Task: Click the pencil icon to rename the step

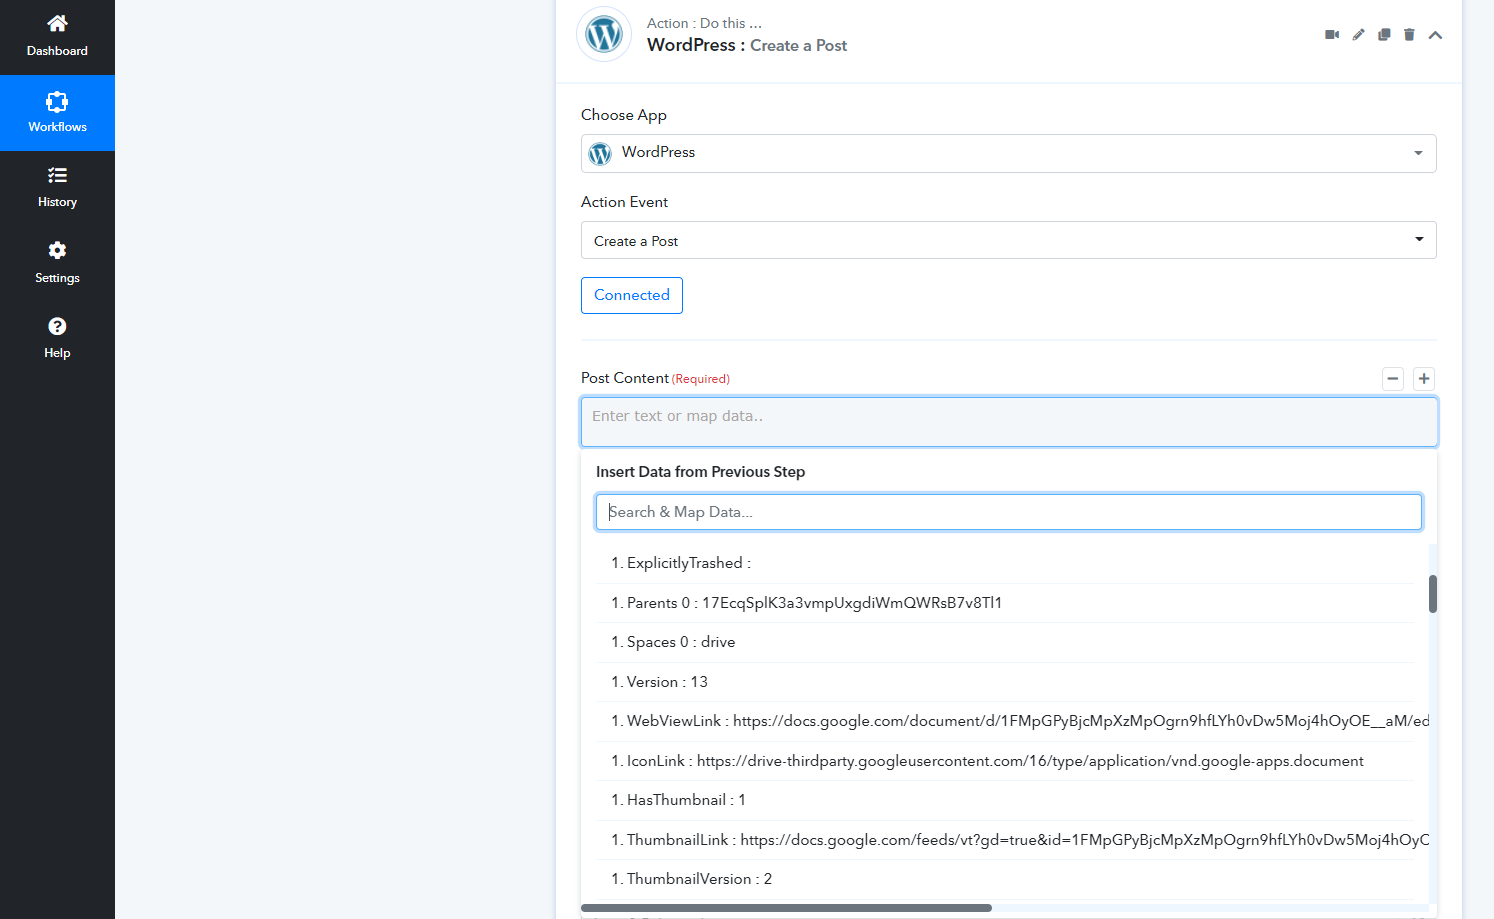Action: click(x=1358, y=35)
